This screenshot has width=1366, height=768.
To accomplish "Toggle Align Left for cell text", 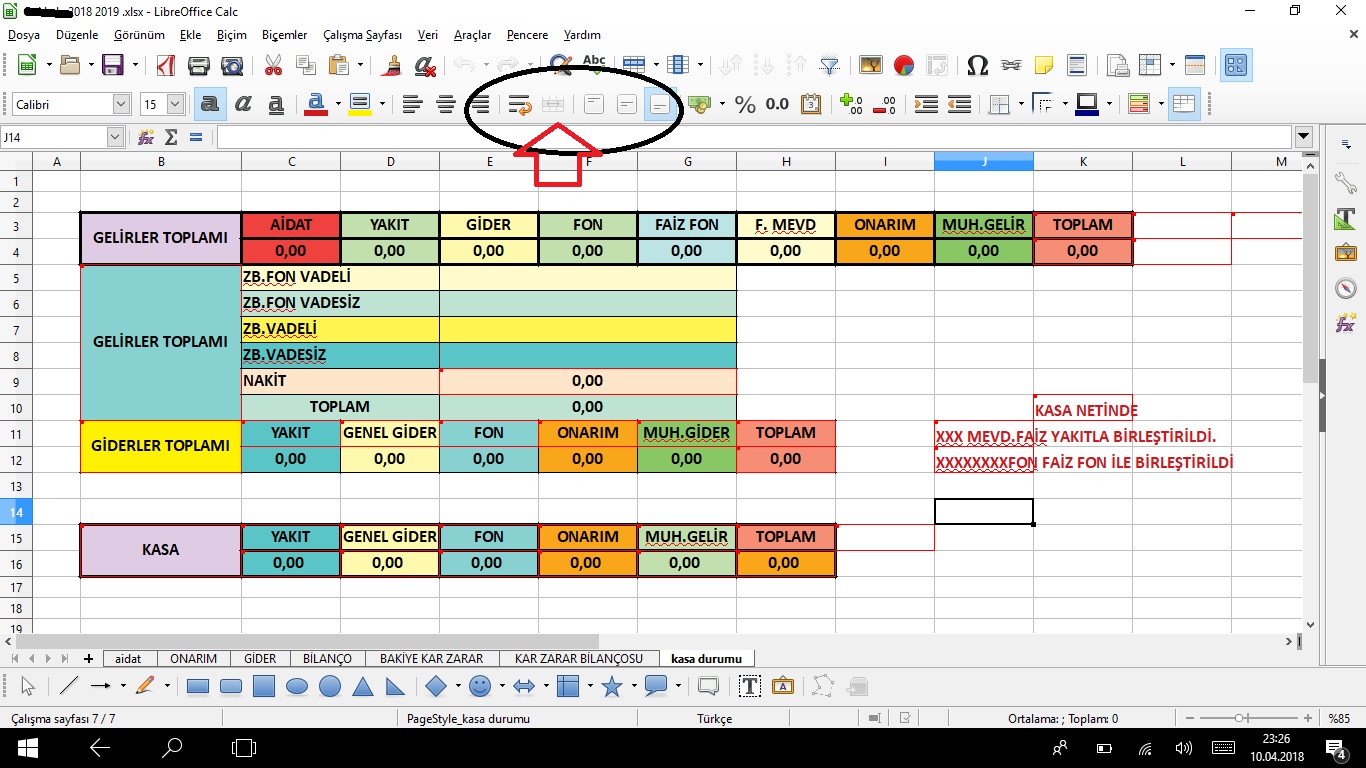I will 412,104.
